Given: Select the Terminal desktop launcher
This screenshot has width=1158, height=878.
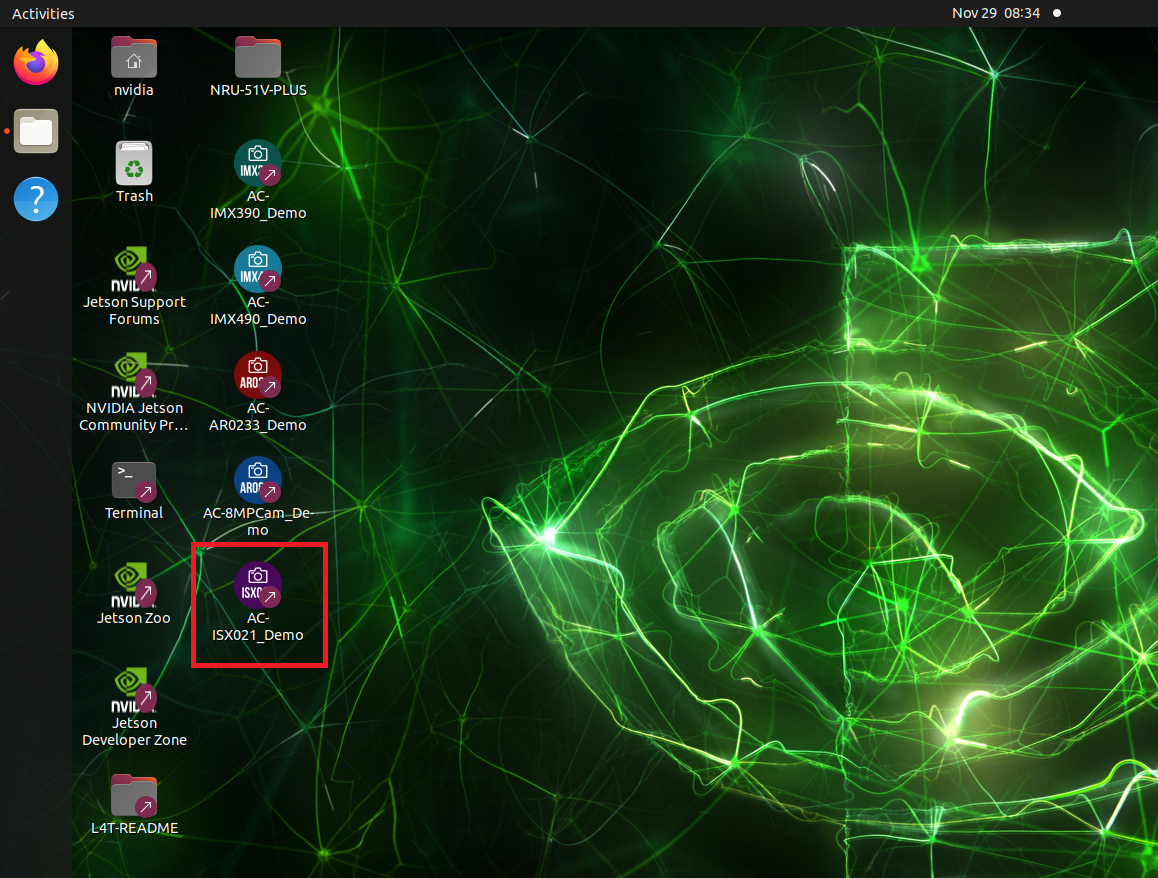Looking at the screenshot, I should point(134,481).
